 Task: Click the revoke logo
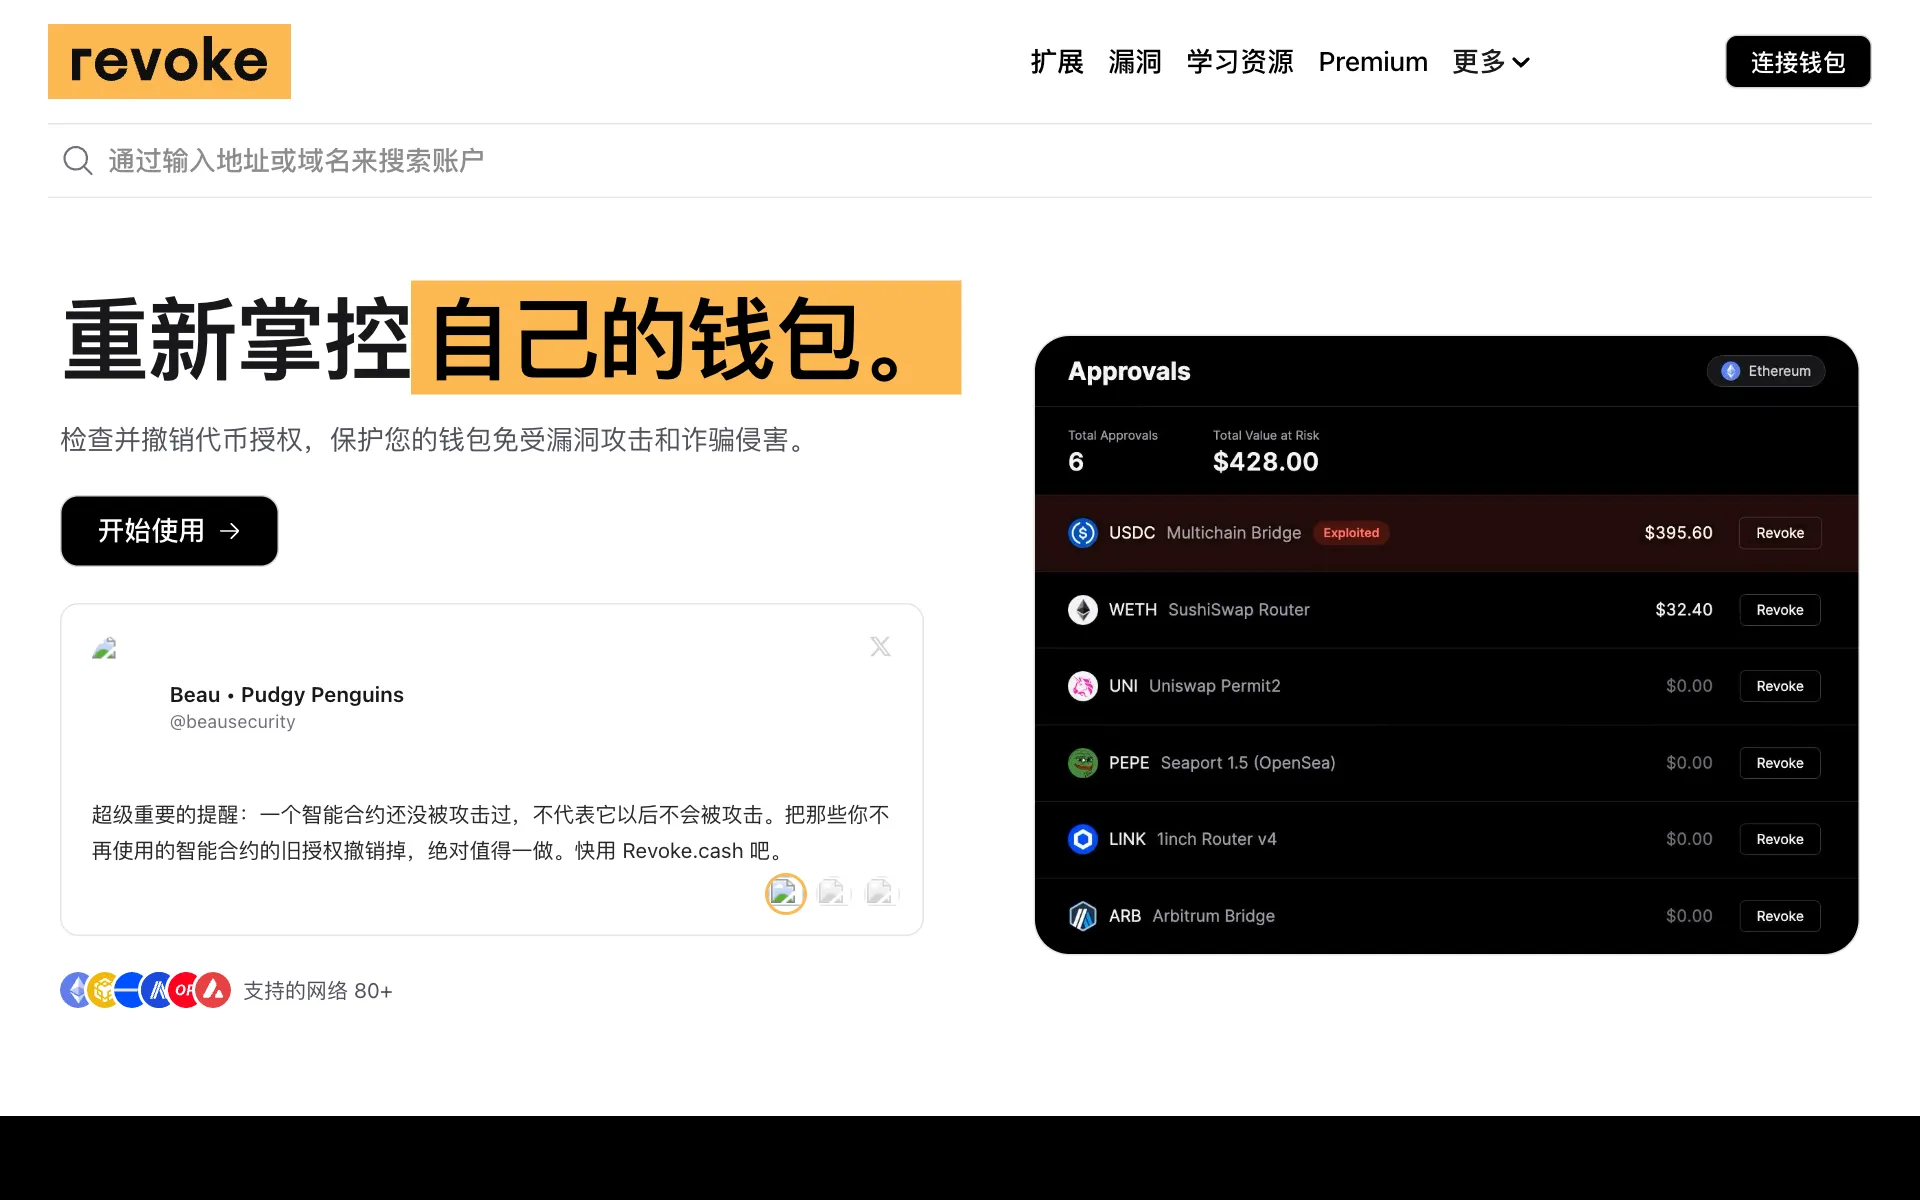point(169,61)
